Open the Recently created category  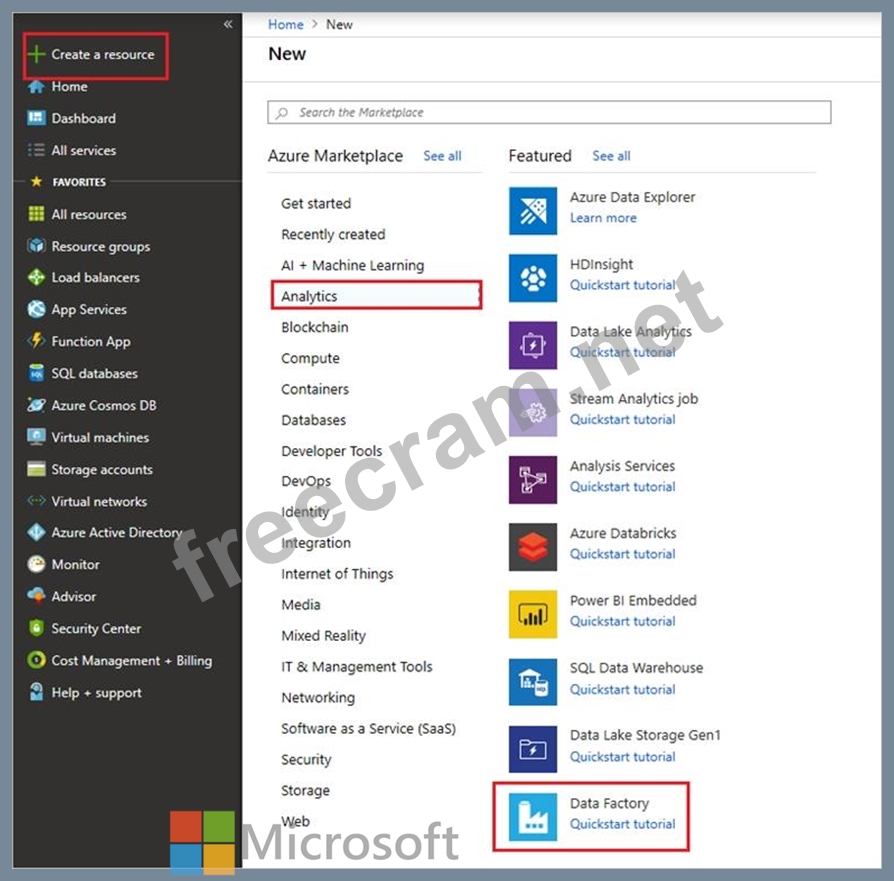[333, 234]
